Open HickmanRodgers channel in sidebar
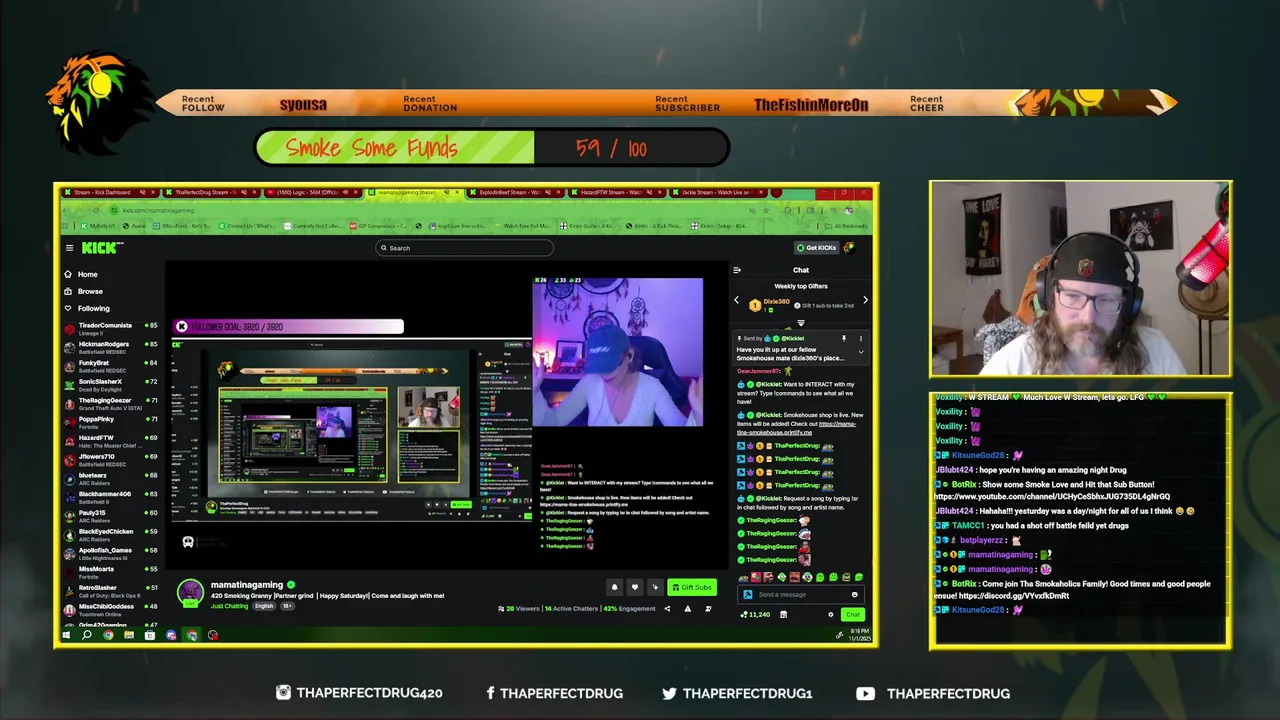This screenshot has width=1280, height=720. 110,347
